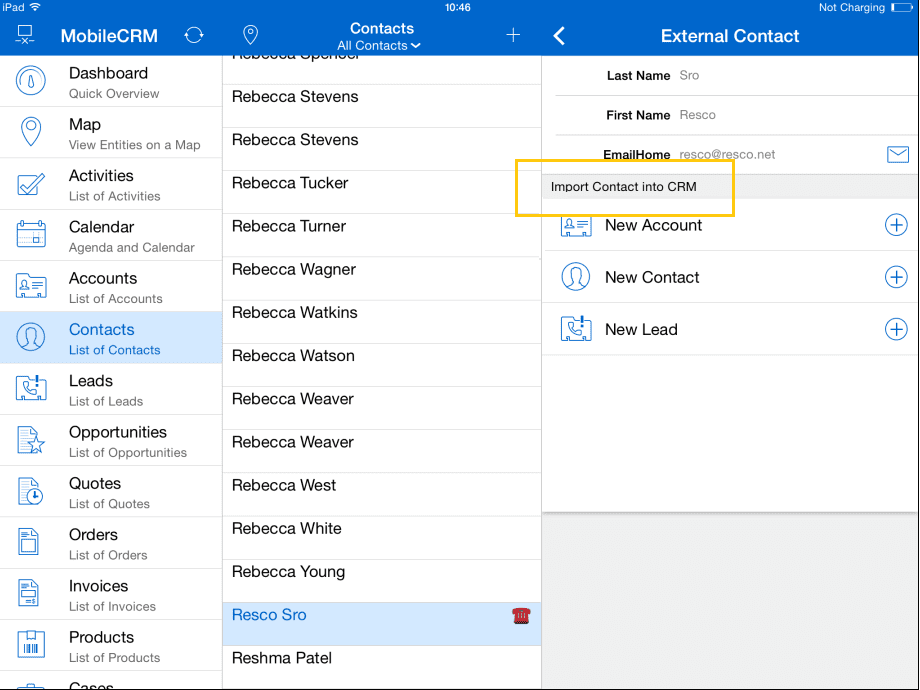Tap the plus circle for New Account

click(x=896, y=225)
